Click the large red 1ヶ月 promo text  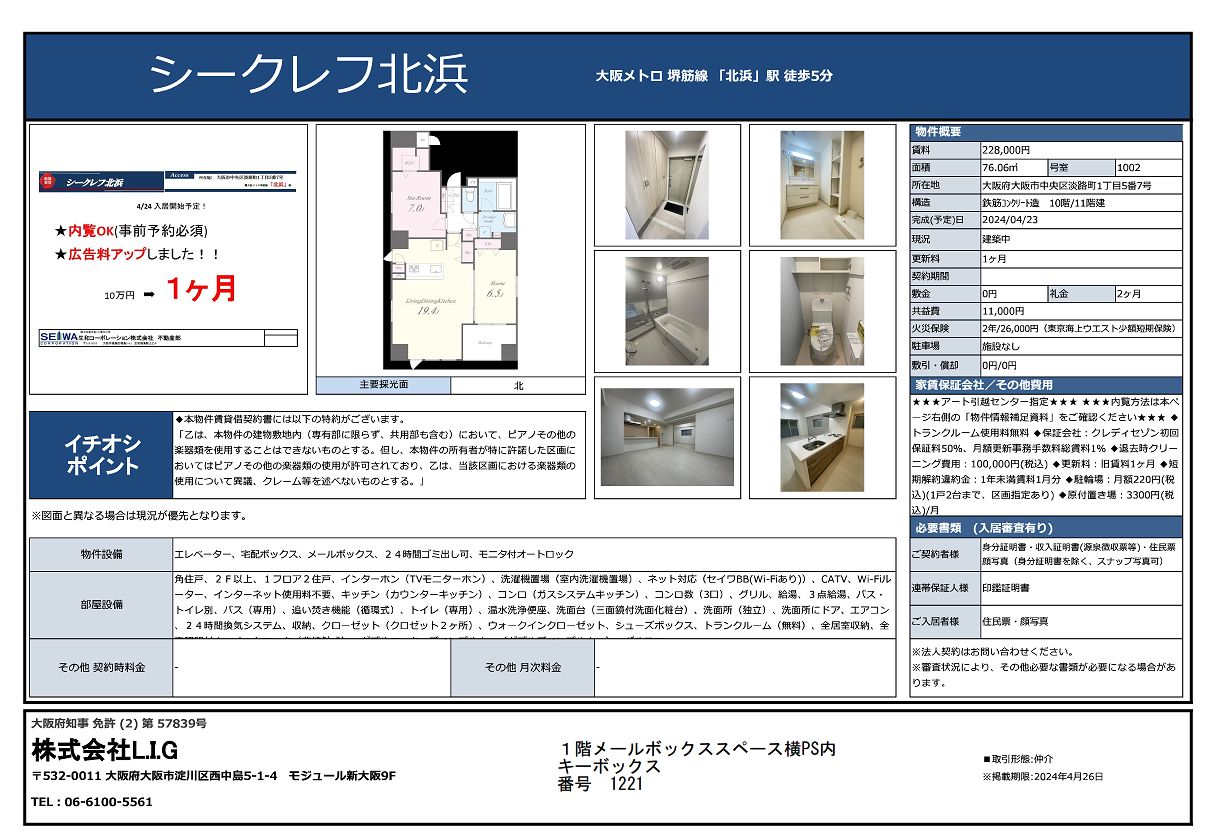[201, 289]
